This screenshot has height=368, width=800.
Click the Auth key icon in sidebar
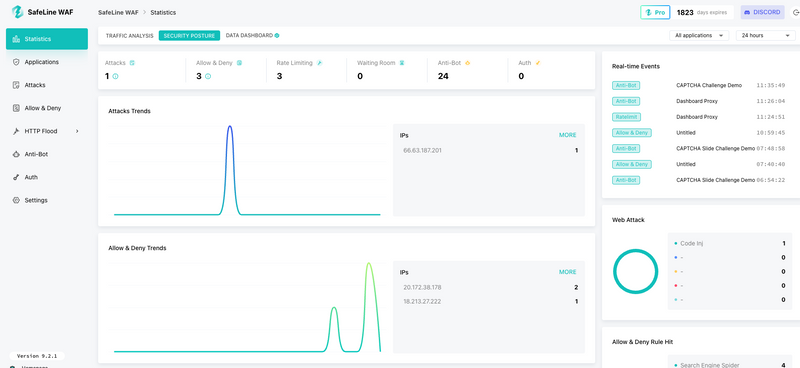point(16,177)
